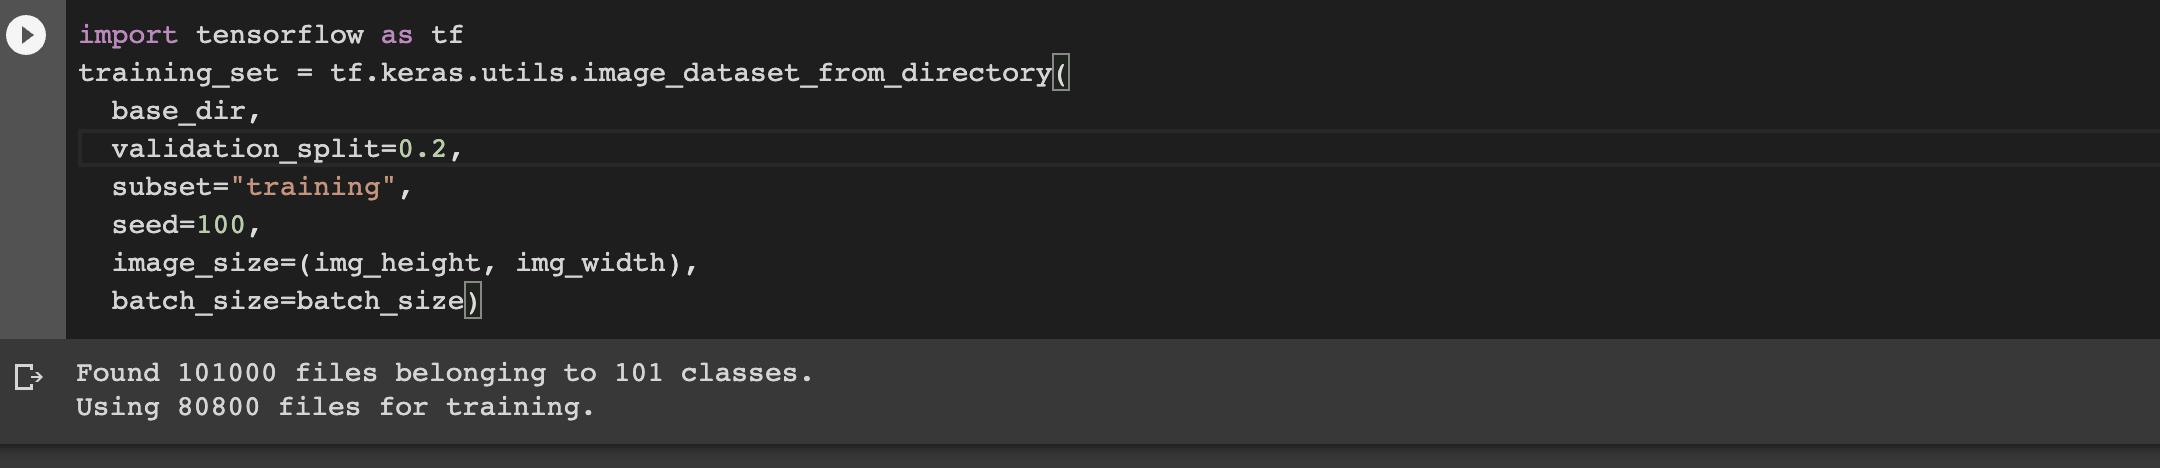Run the code cell with the play button
The width and height of the screenshot is (2160, 468).
click(26, 36)
